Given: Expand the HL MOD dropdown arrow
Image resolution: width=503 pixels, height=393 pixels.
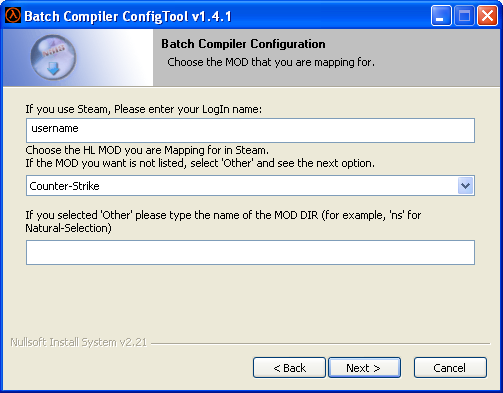Looking at the screenshot, I should coord(465,186).
